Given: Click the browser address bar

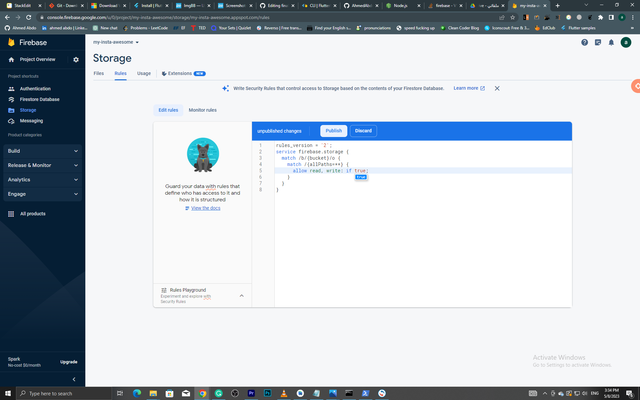Looking at the screenshot, I should 269,18.
